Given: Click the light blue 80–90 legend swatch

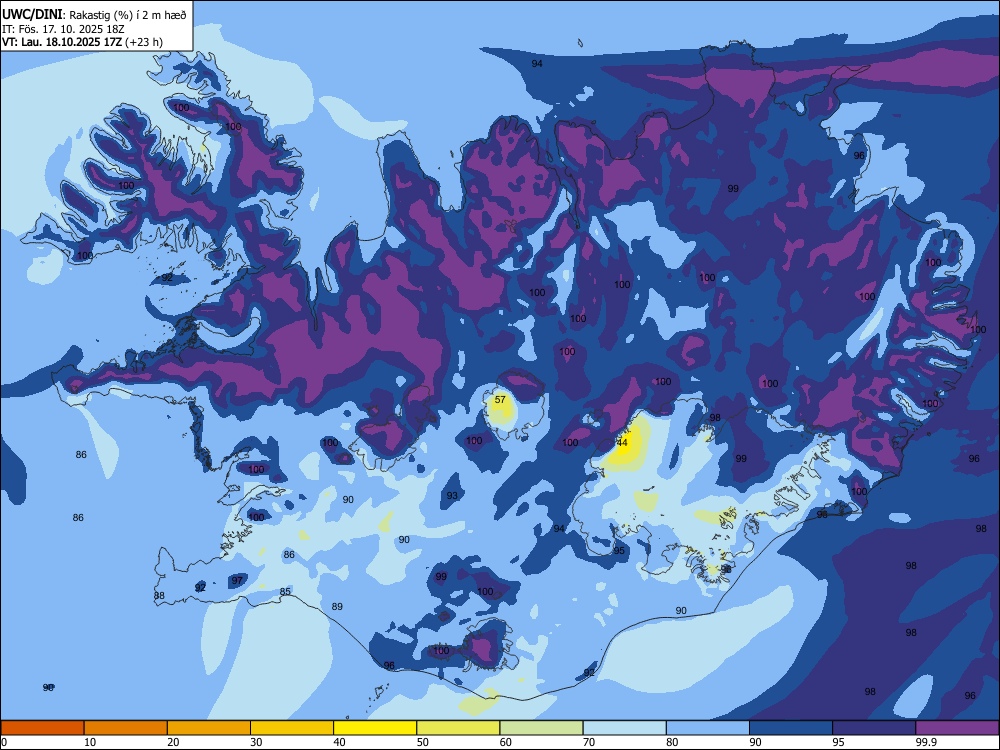Looking at the screenshot, I should (708, 728).
